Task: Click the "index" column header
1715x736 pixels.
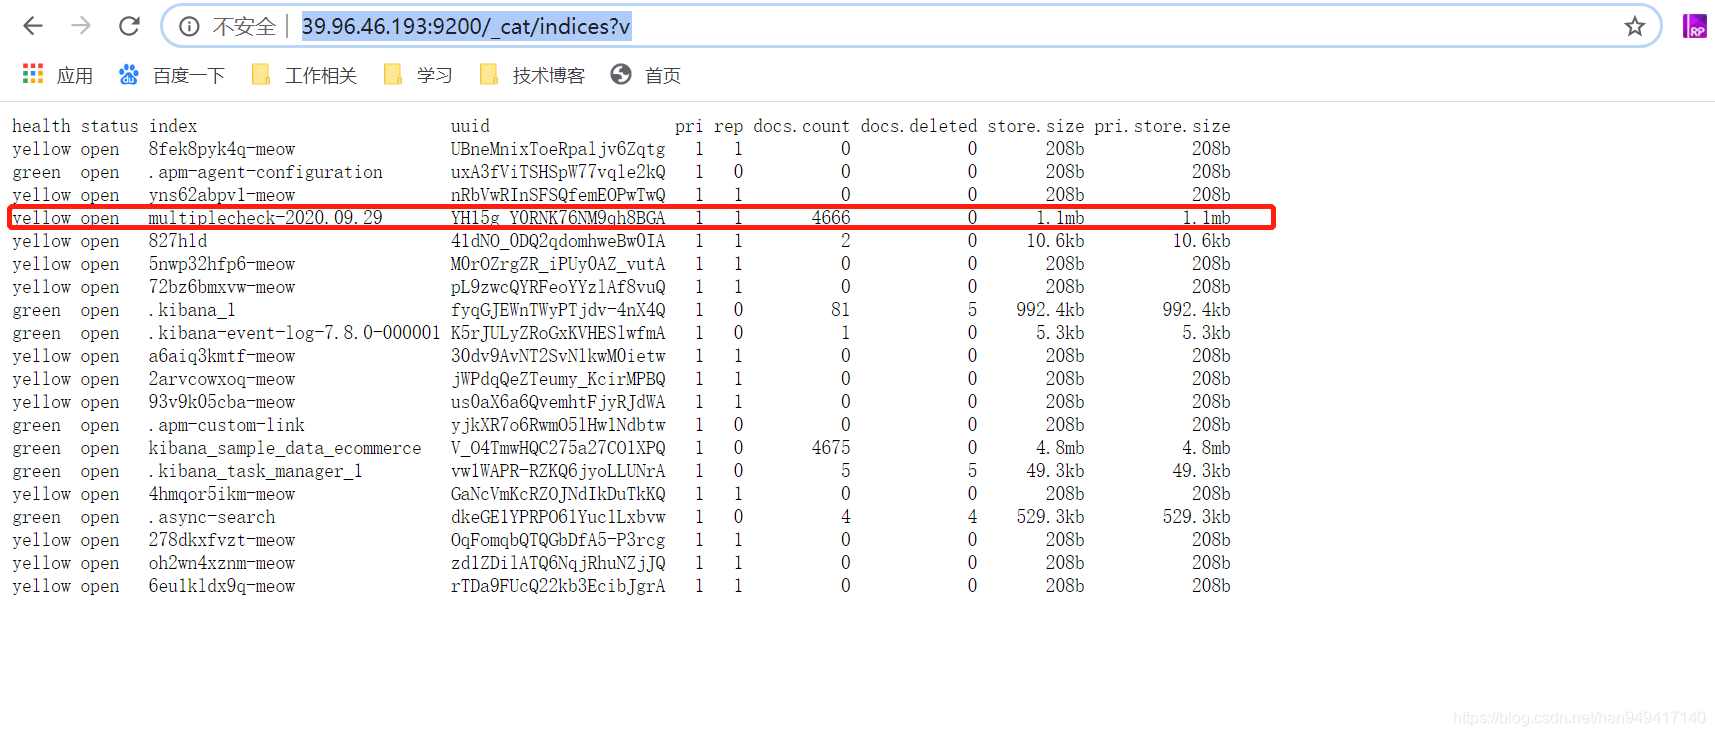Action: [173, 126]
